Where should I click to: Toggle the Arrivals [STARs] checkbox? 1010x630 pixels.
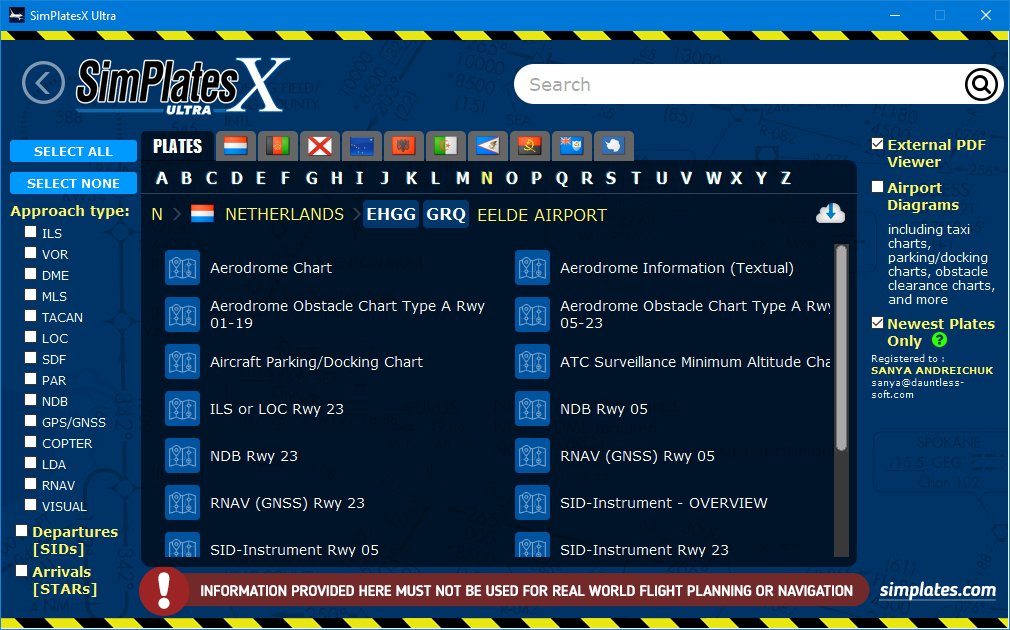tap(21, 571)
